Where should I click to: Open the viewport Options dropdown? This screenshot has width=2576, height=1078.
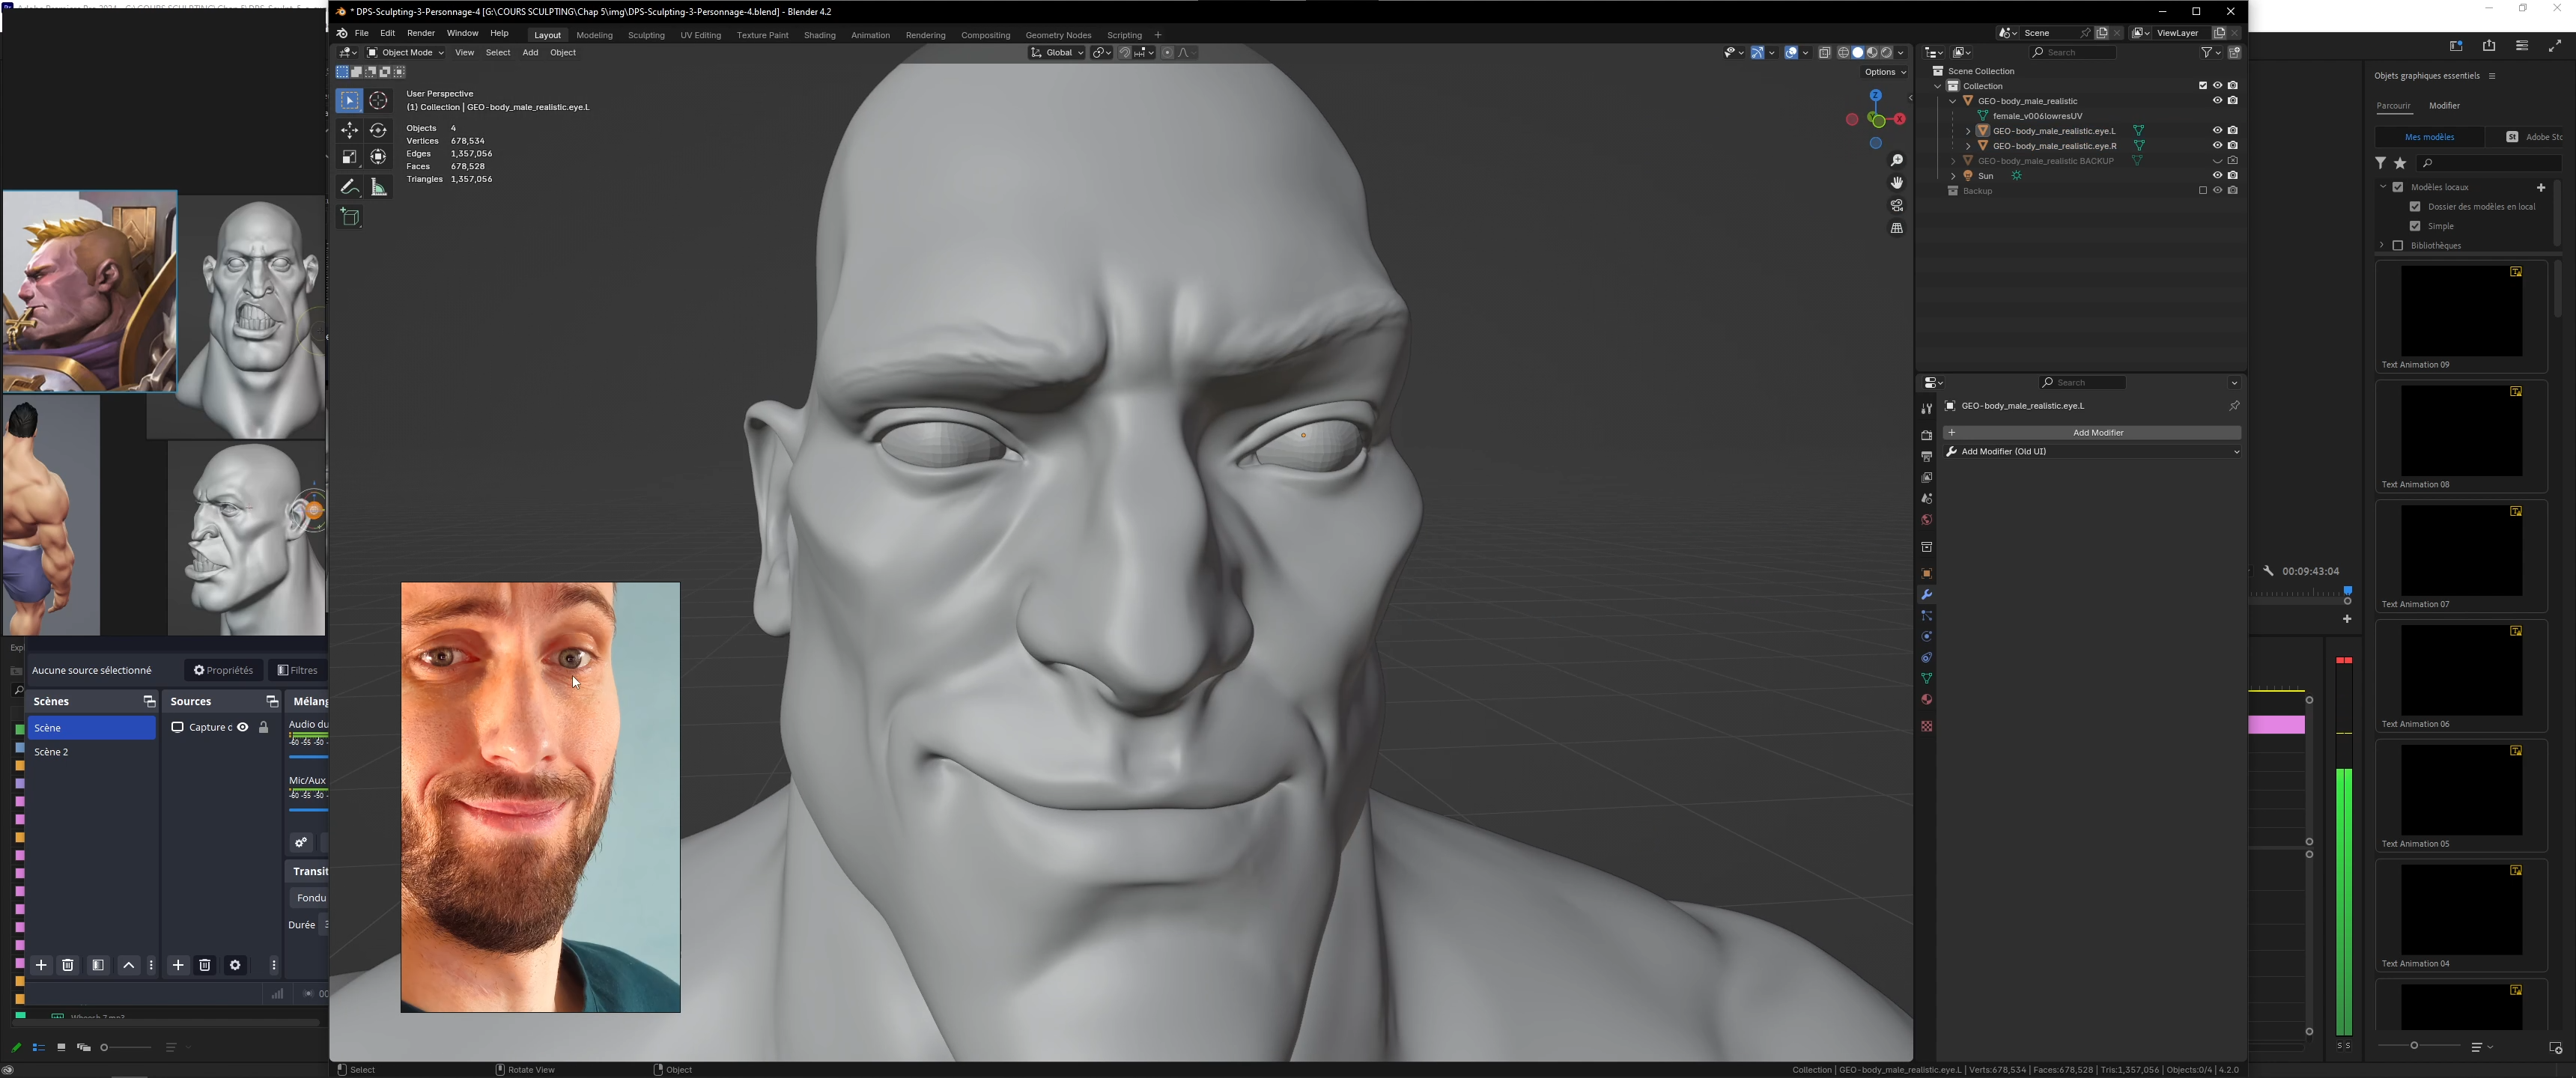[1885, 72]
